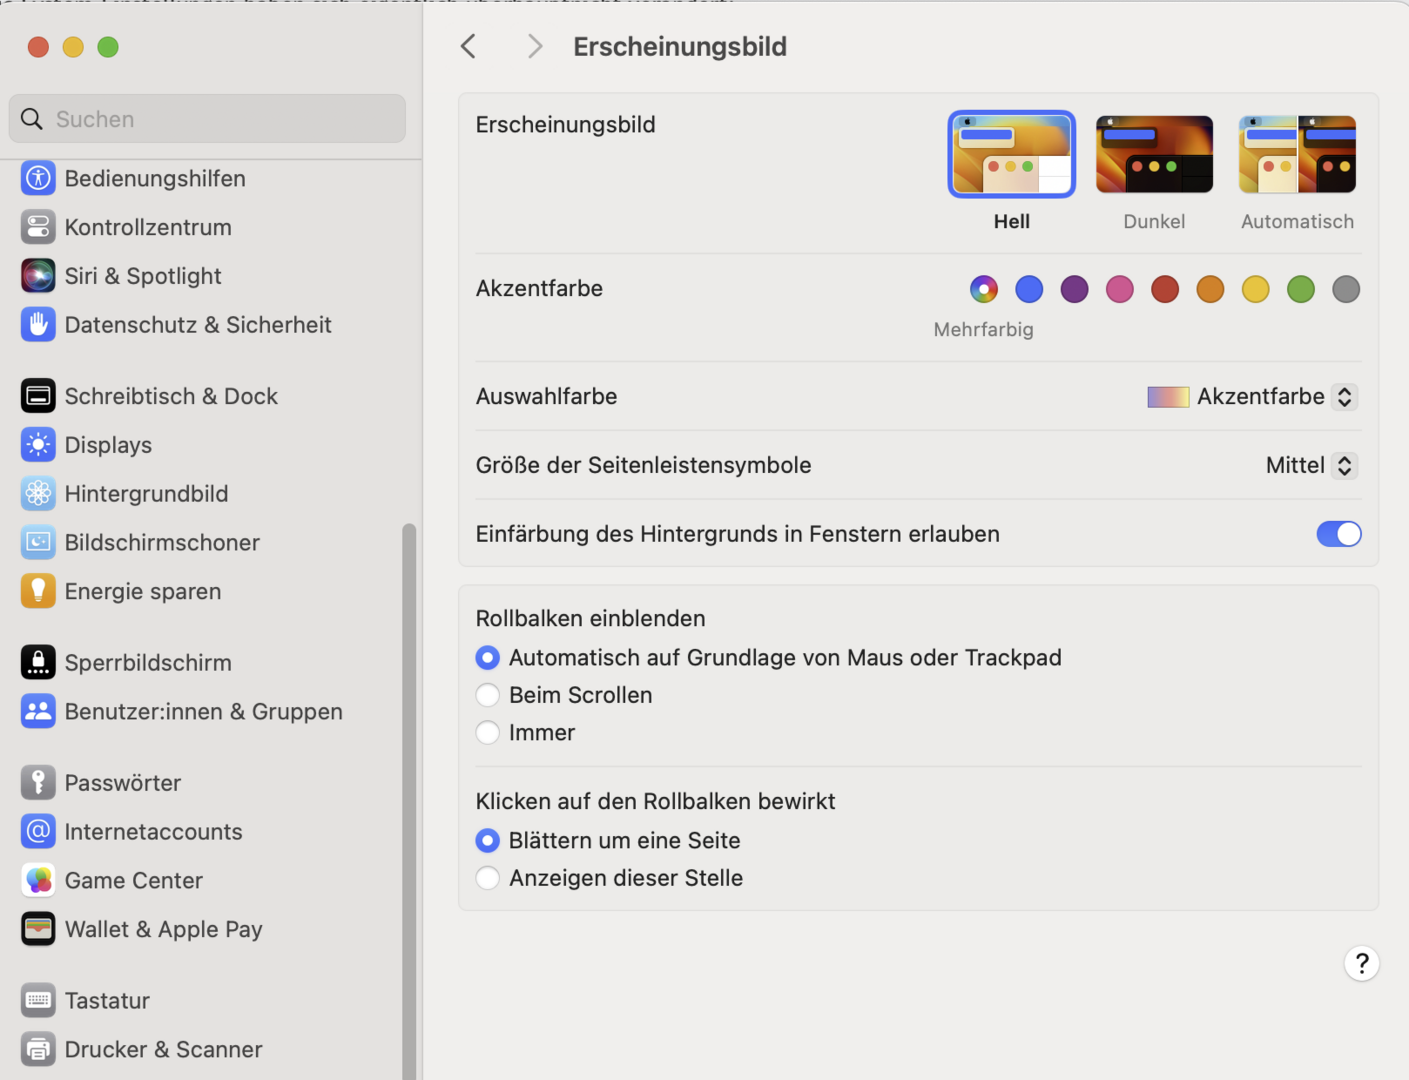Go forward with the right chevron

click(x=535, y=46)
